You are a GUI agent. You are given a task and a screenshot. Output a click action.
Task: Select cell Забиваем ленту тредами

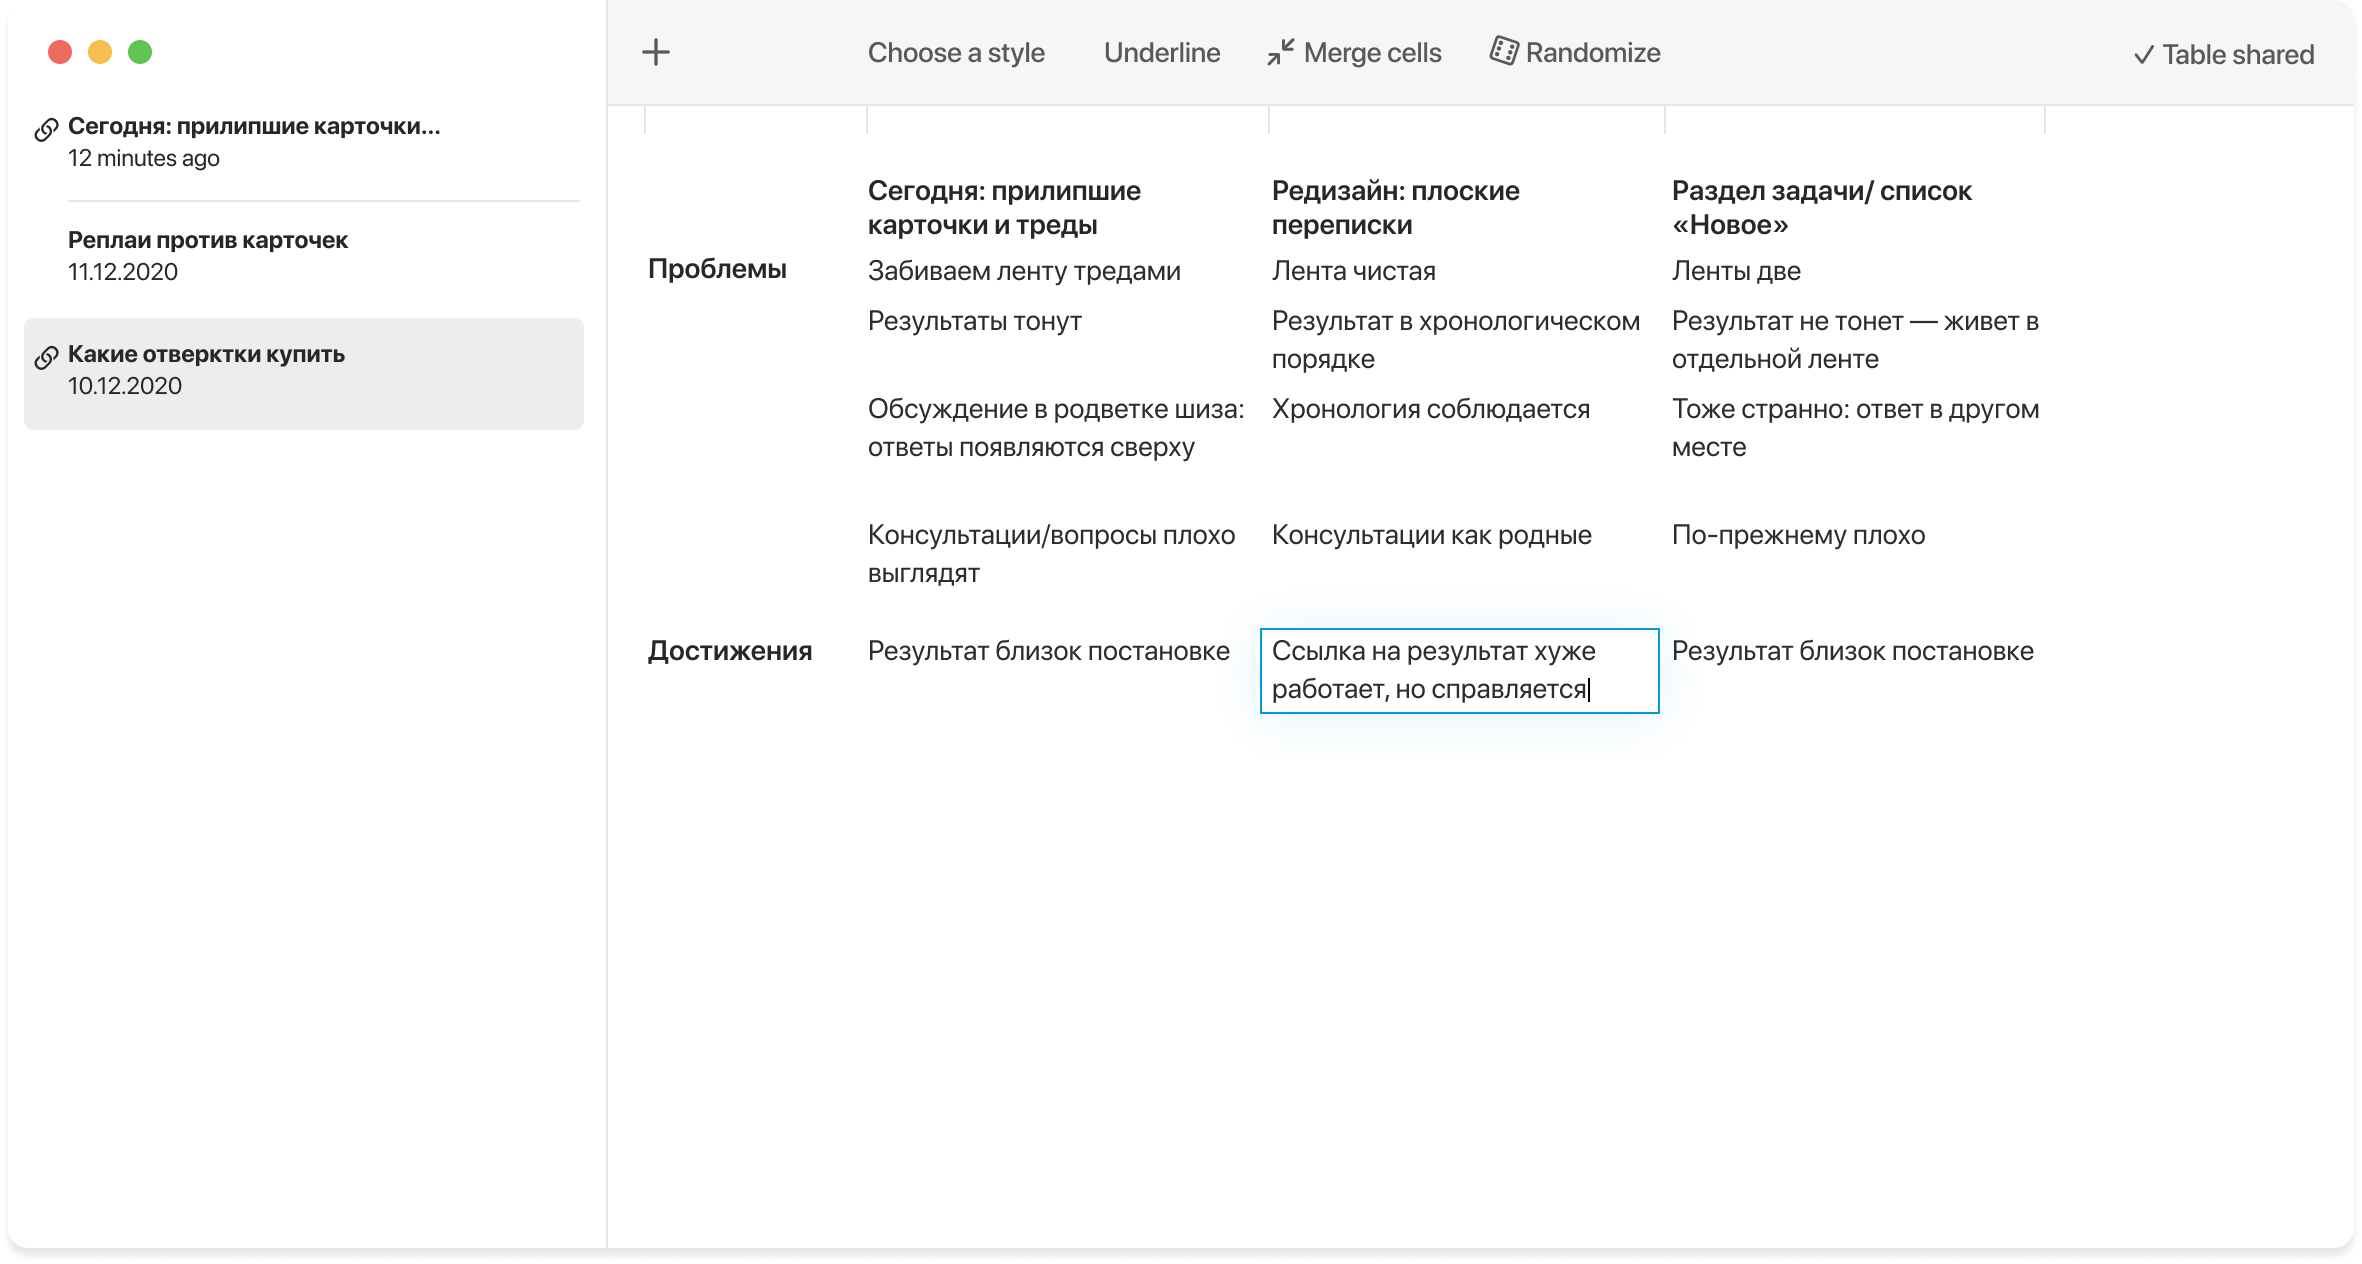click(1023, 271)
